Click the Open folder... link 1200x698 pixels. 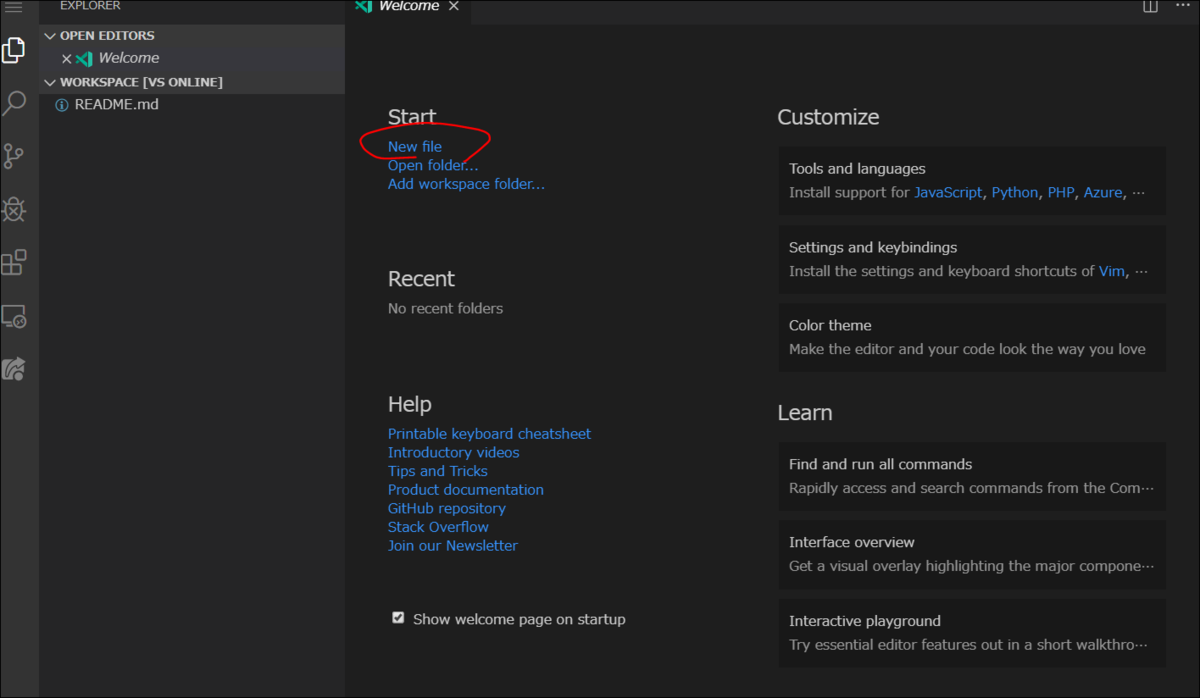click(x=433, y=165)
